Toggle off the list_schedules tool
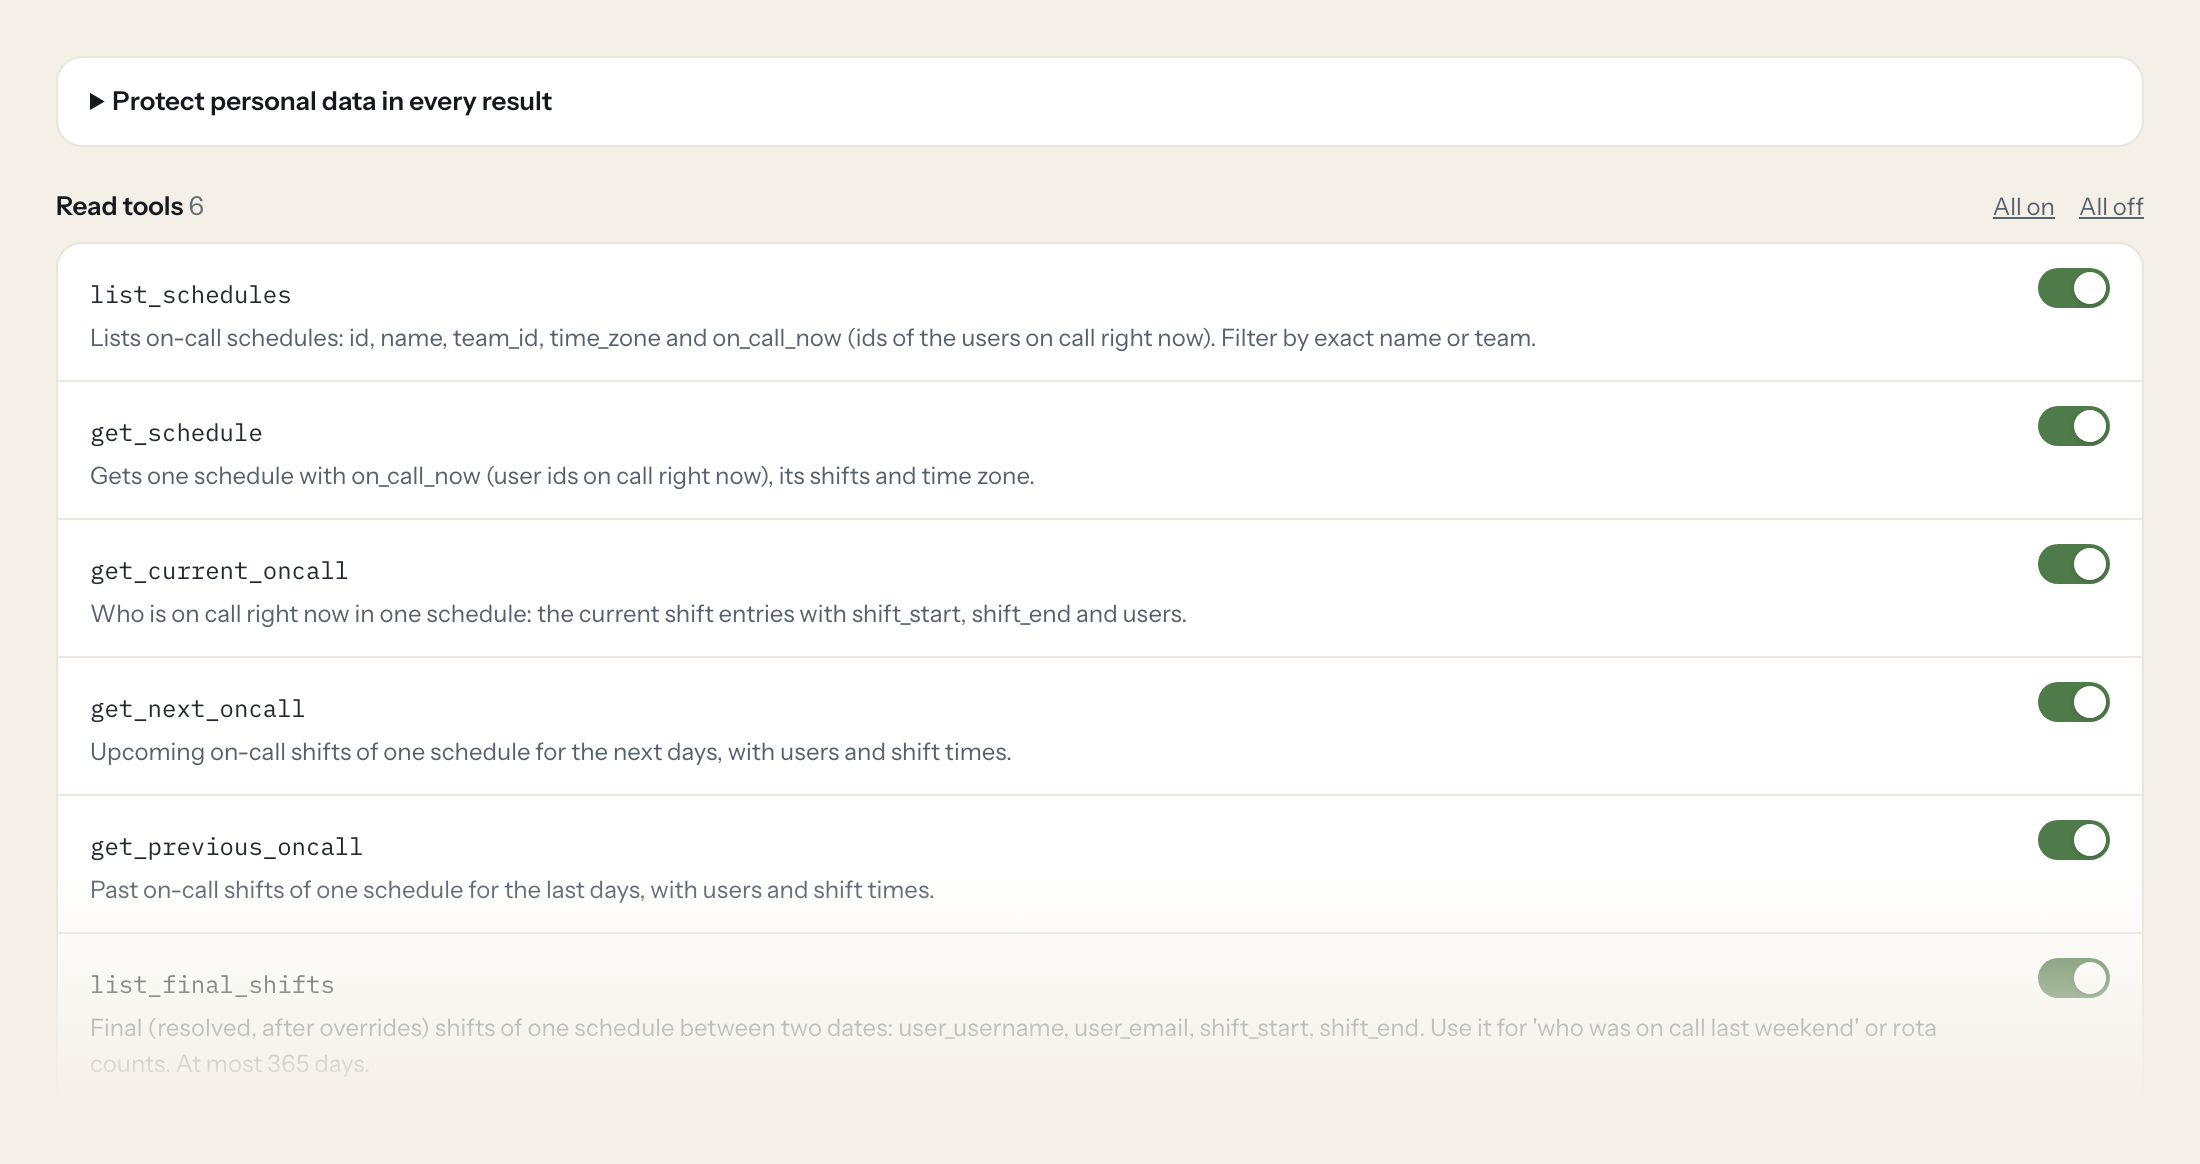Viewport: 2200px width, 1164px height. pos(2073,288)
